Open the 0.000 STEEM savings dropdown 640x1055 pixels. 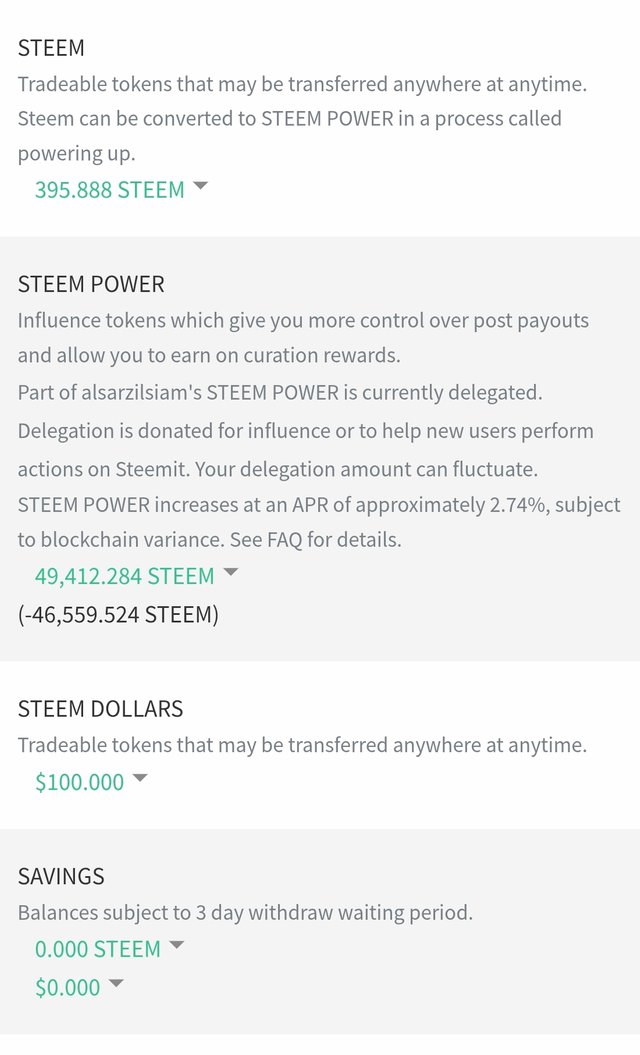tap(98, 948)
